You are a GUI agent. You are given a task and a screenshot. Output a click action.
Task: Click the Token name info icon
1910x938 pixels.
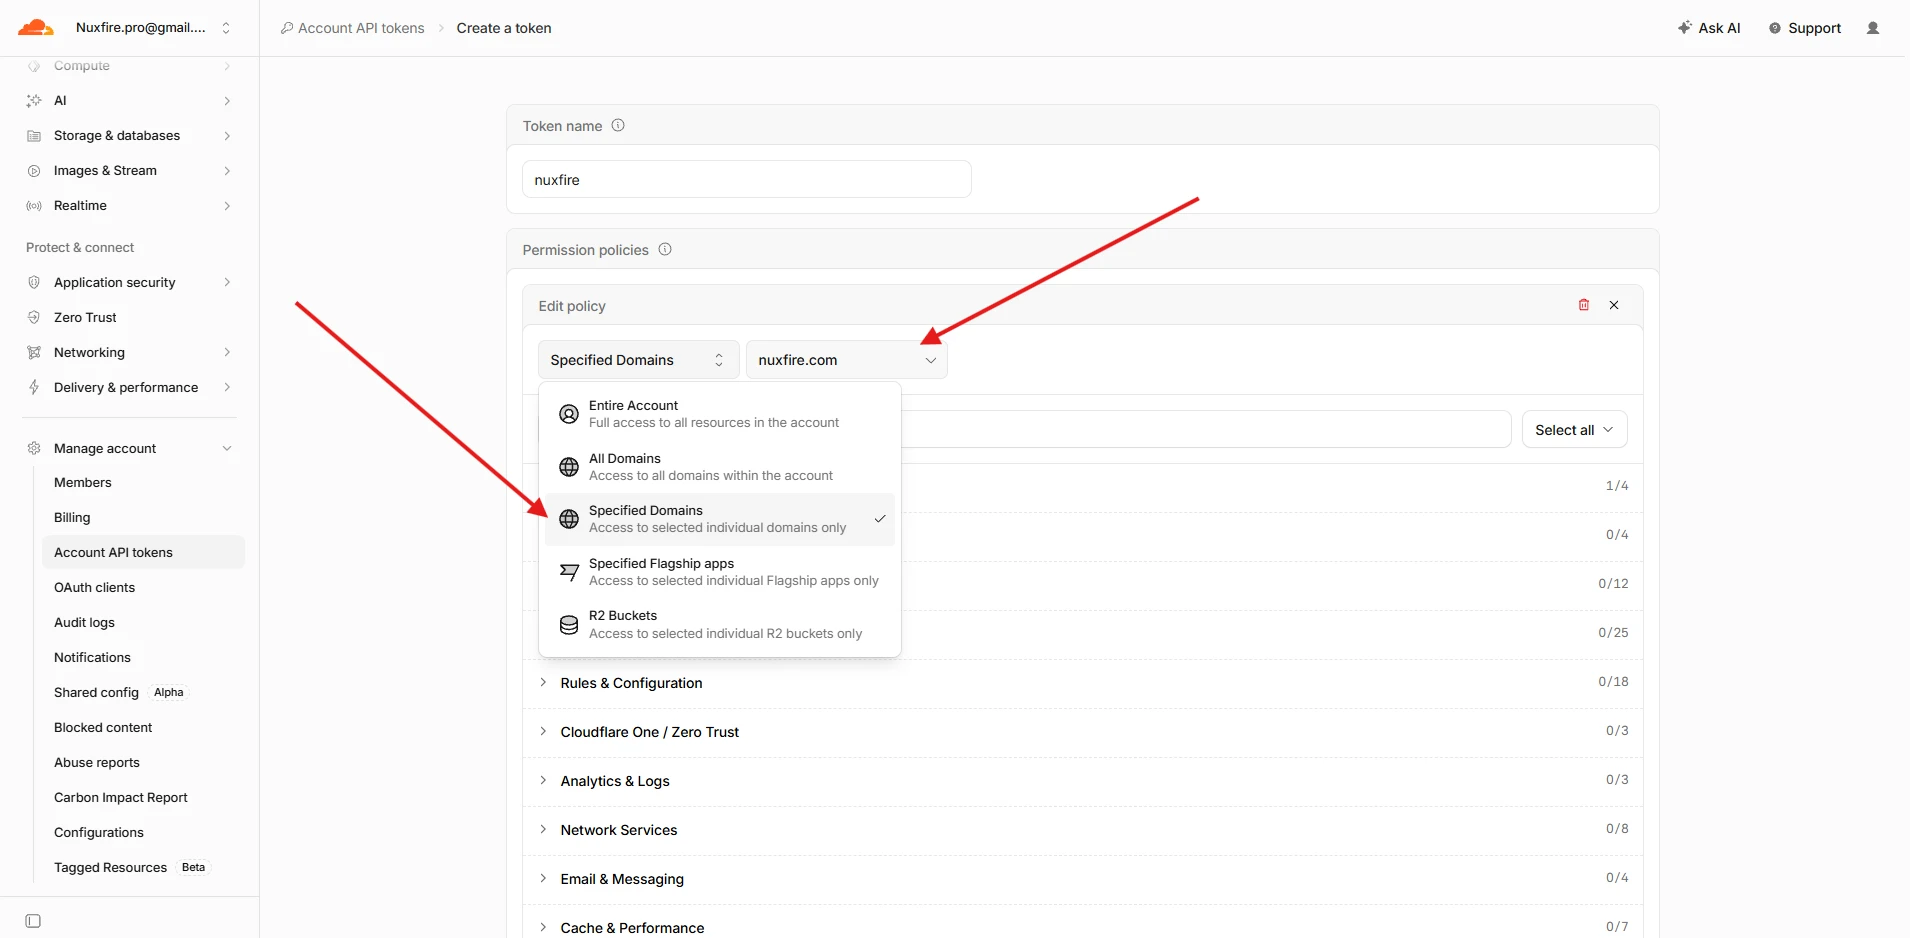[x=618, y=125]
